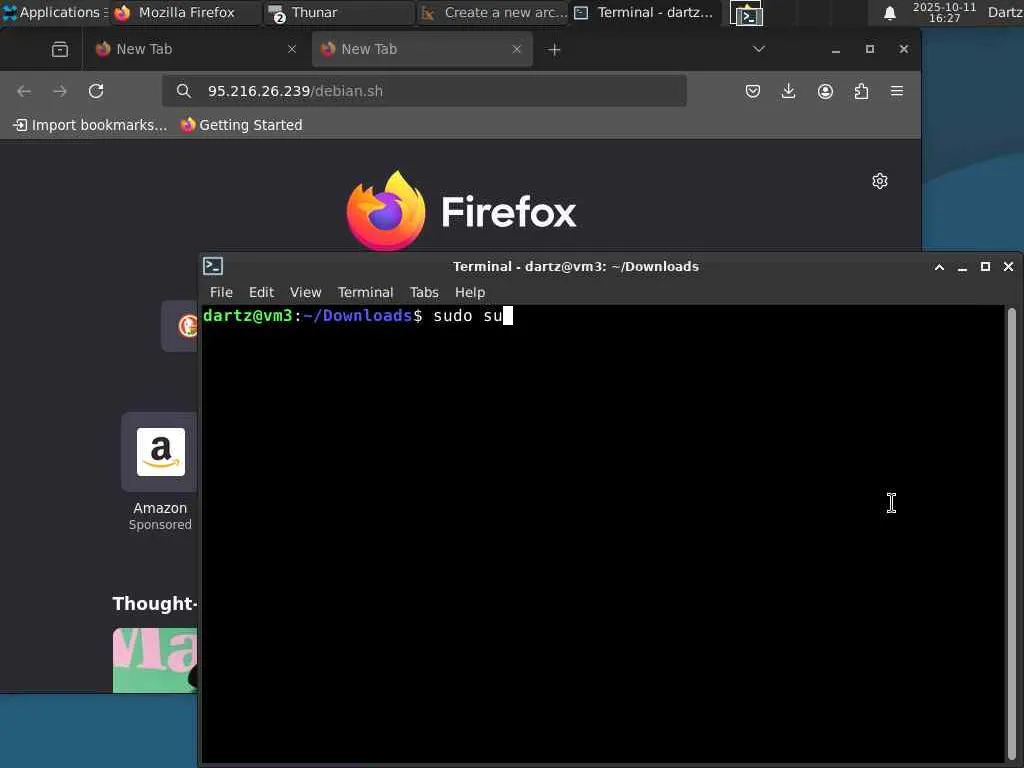Screen dimensions: 1024x768
Task: Roll up the terminal window with the up arrow
Action: tap(939, 267)
